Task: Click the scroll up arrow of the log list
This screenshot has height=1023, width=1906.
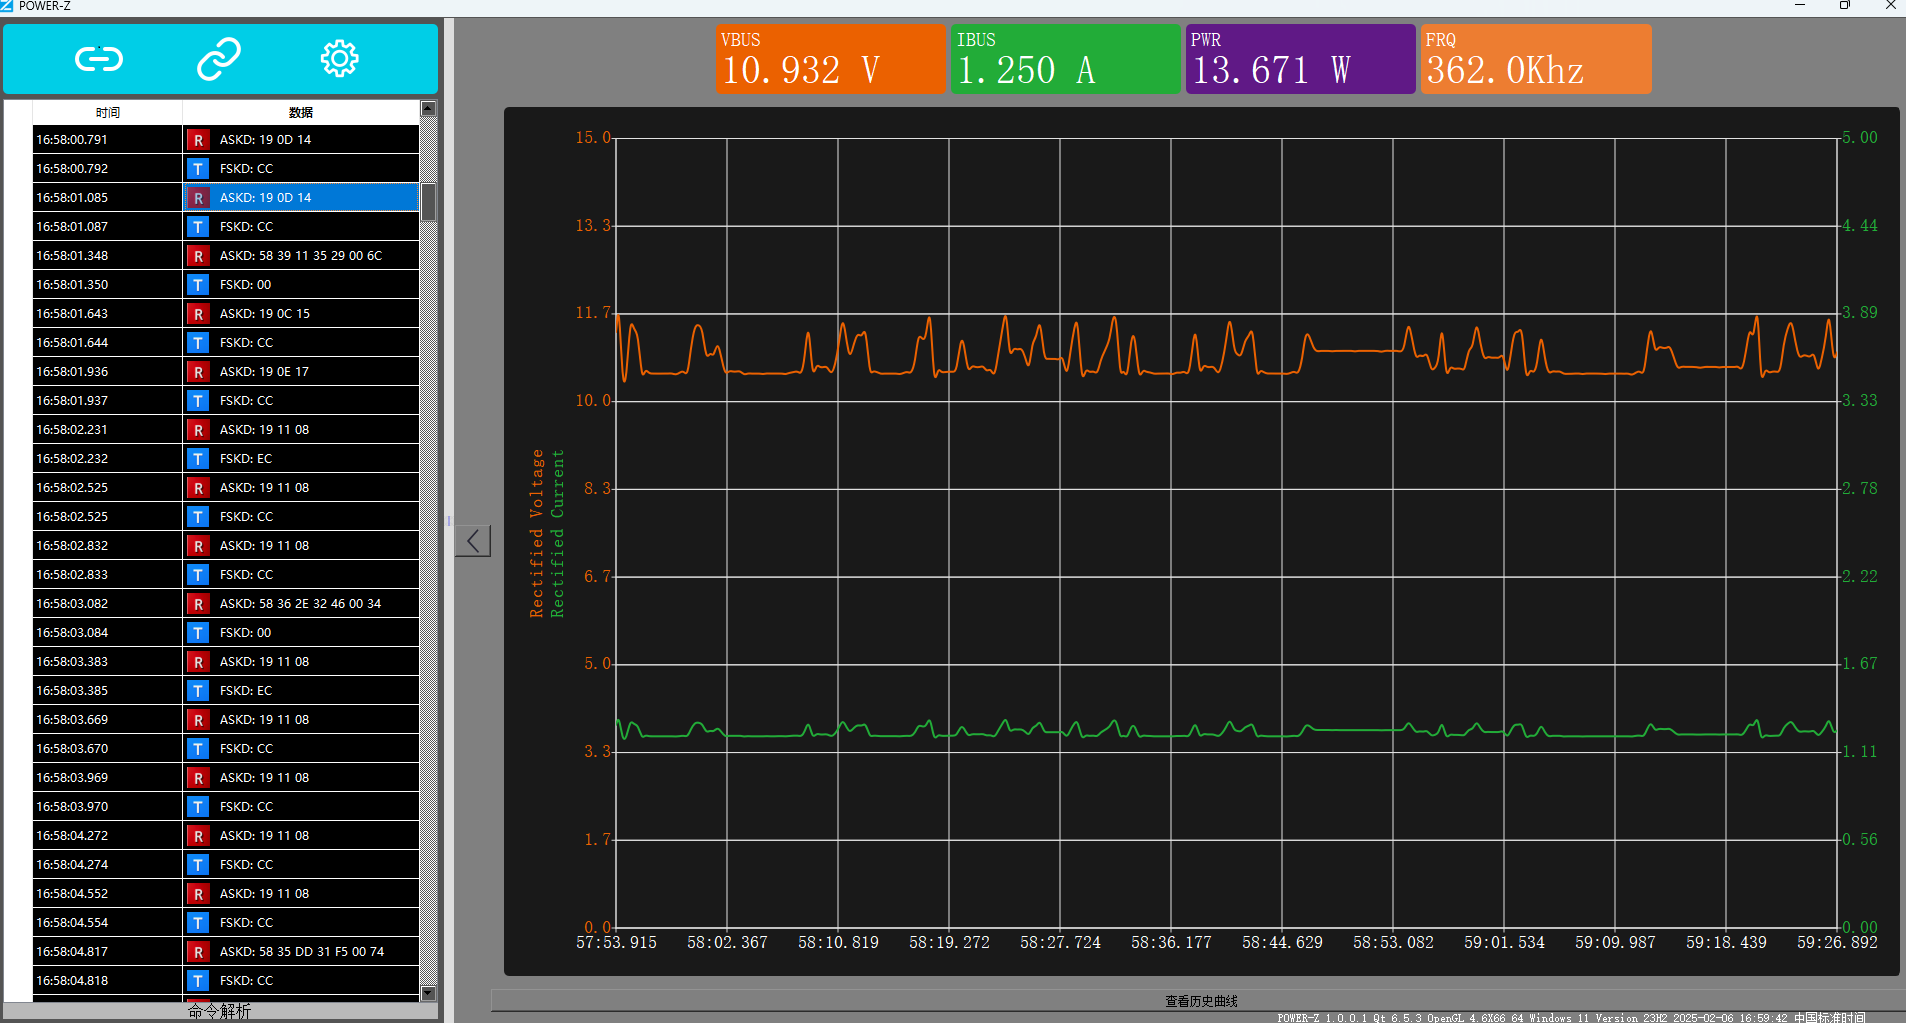Action: 428,108
